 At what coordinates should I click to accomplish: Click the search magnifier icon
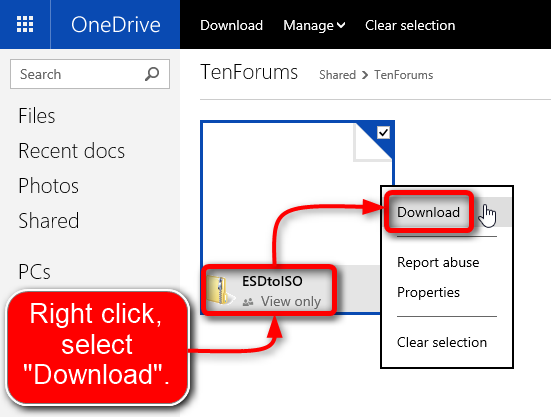152,74
